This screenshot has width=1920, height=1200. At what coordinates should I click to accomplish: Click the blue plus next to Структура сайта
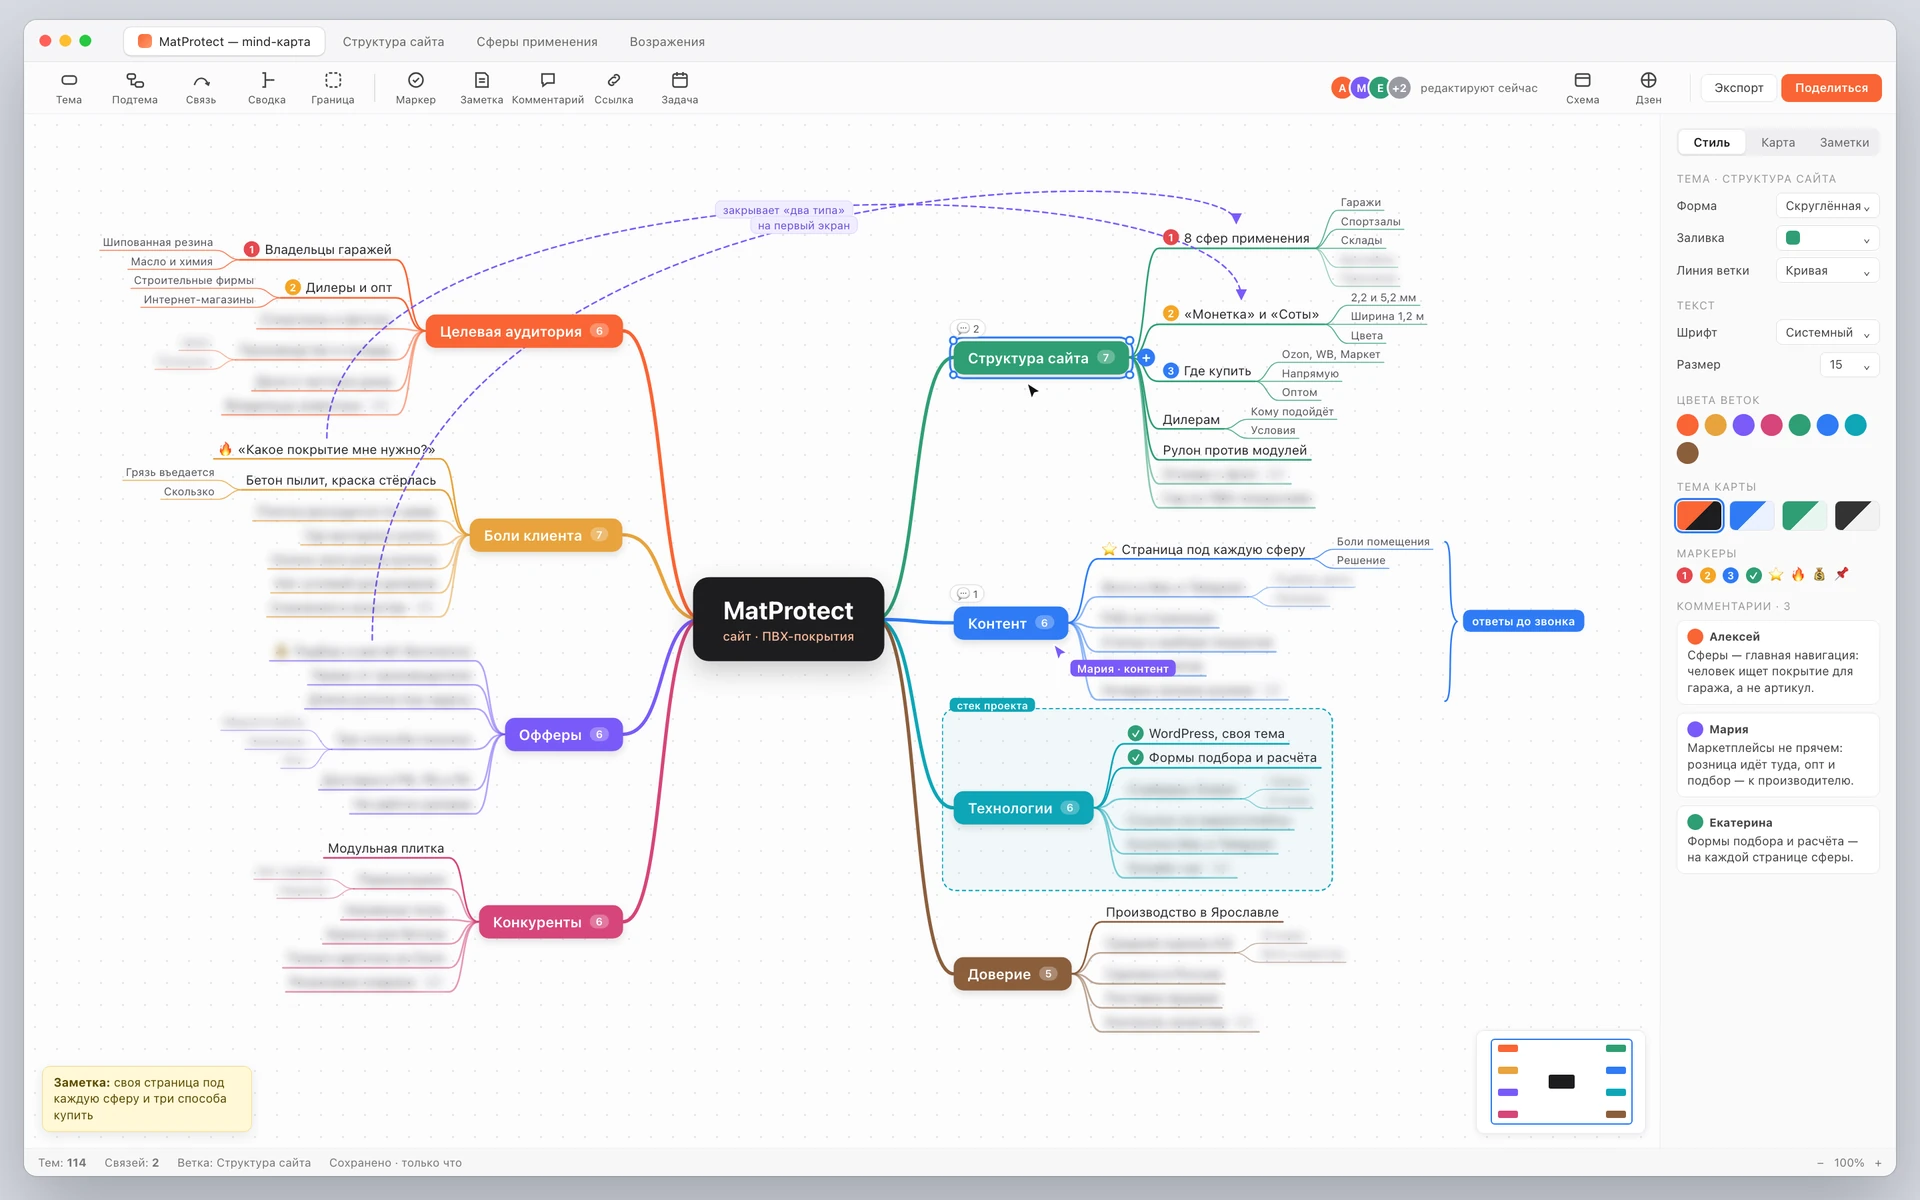tap(1146, 358)
